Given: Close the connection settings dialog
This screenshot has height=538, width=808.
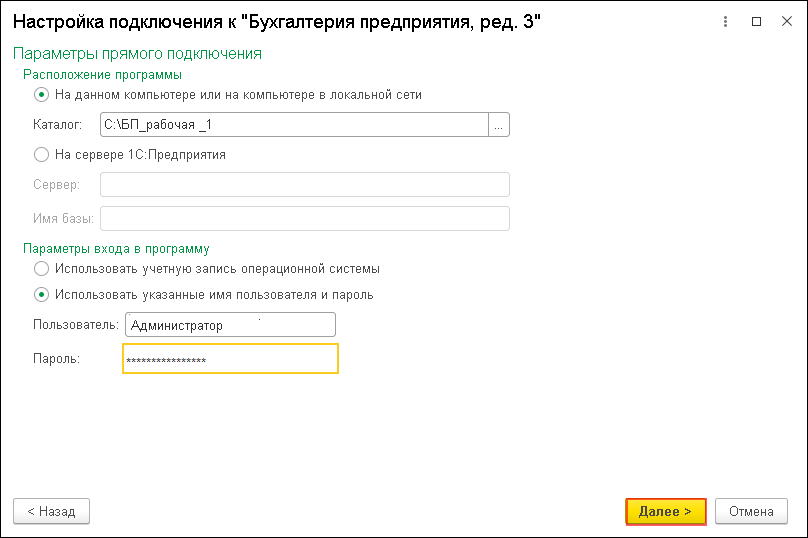Looking at the screenshot, I should tap(790, 21).
